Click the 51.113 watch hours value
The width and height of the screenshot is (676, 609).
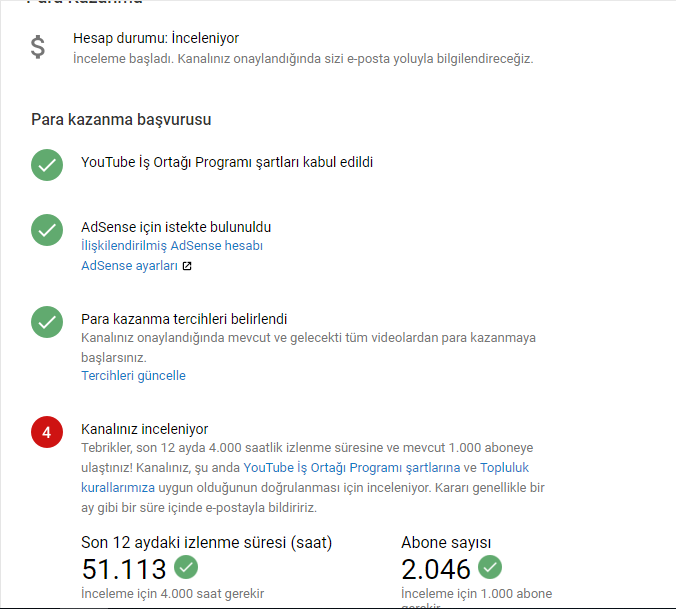pos(124,569)
